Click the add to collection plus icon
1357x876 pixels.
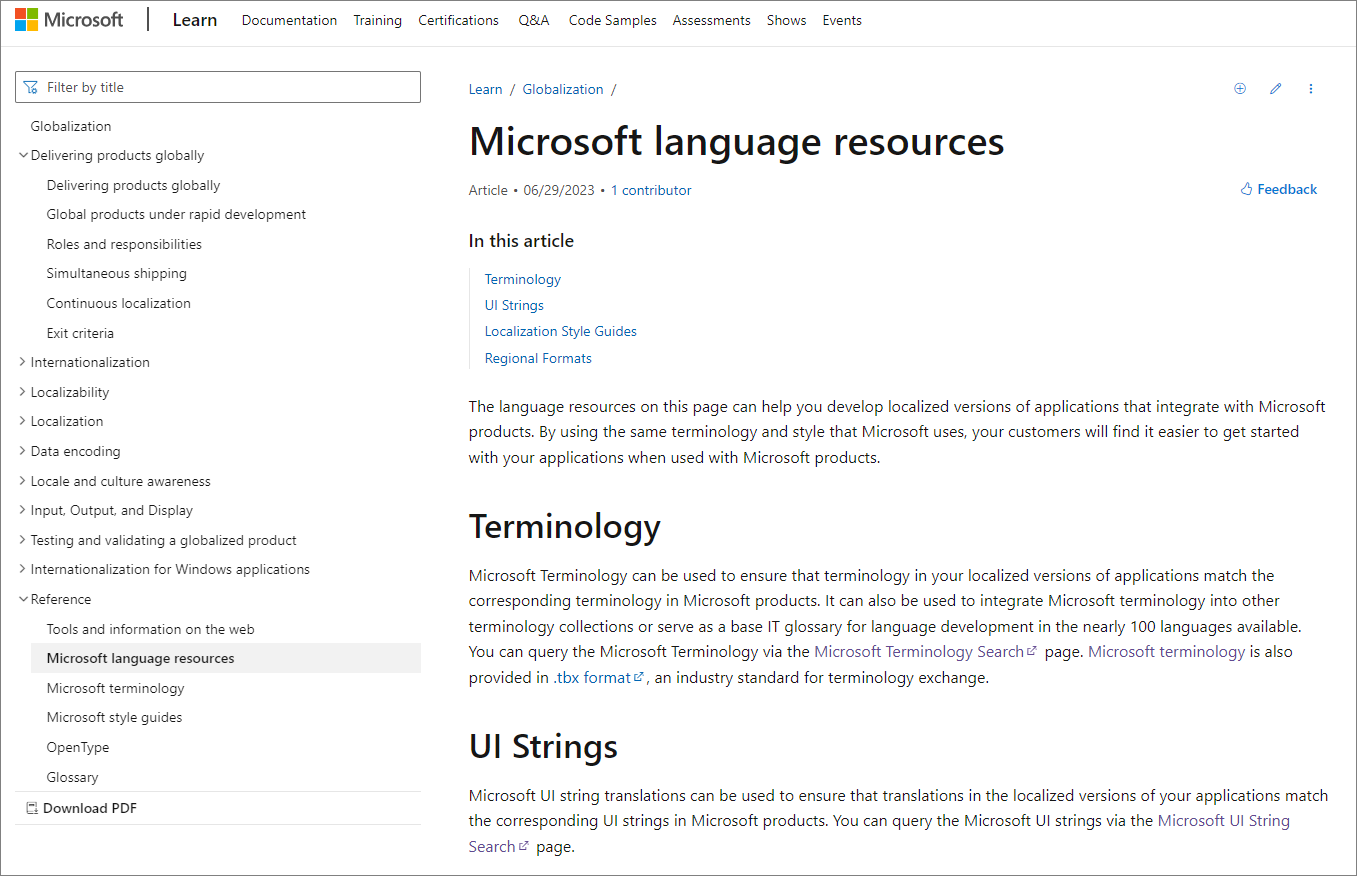tap(1240, 89)
